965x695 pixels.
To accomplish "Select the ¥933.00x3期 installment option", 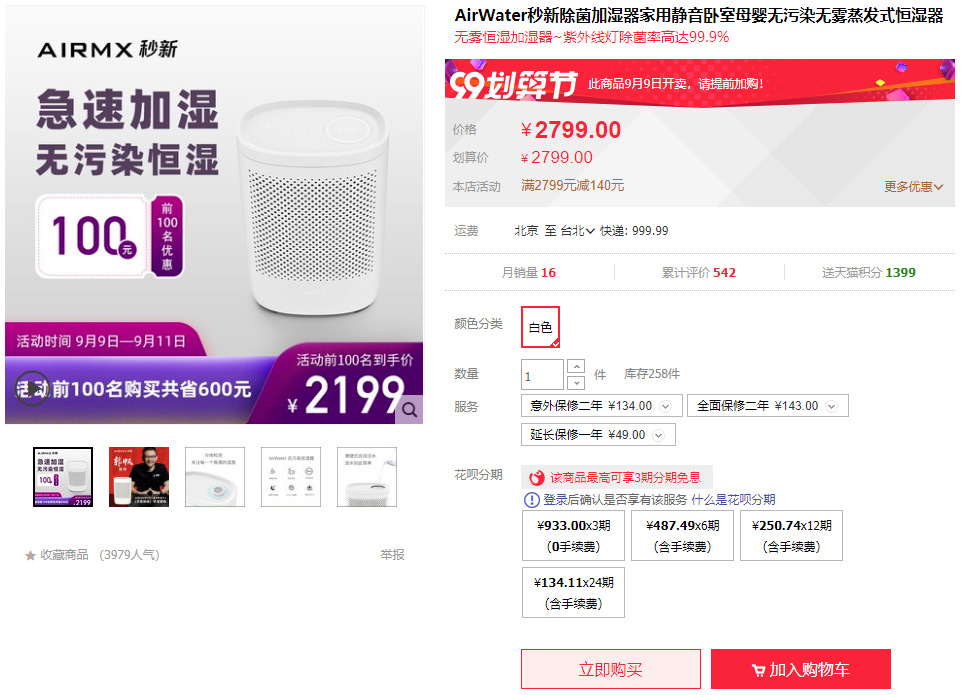I will 572,535.
